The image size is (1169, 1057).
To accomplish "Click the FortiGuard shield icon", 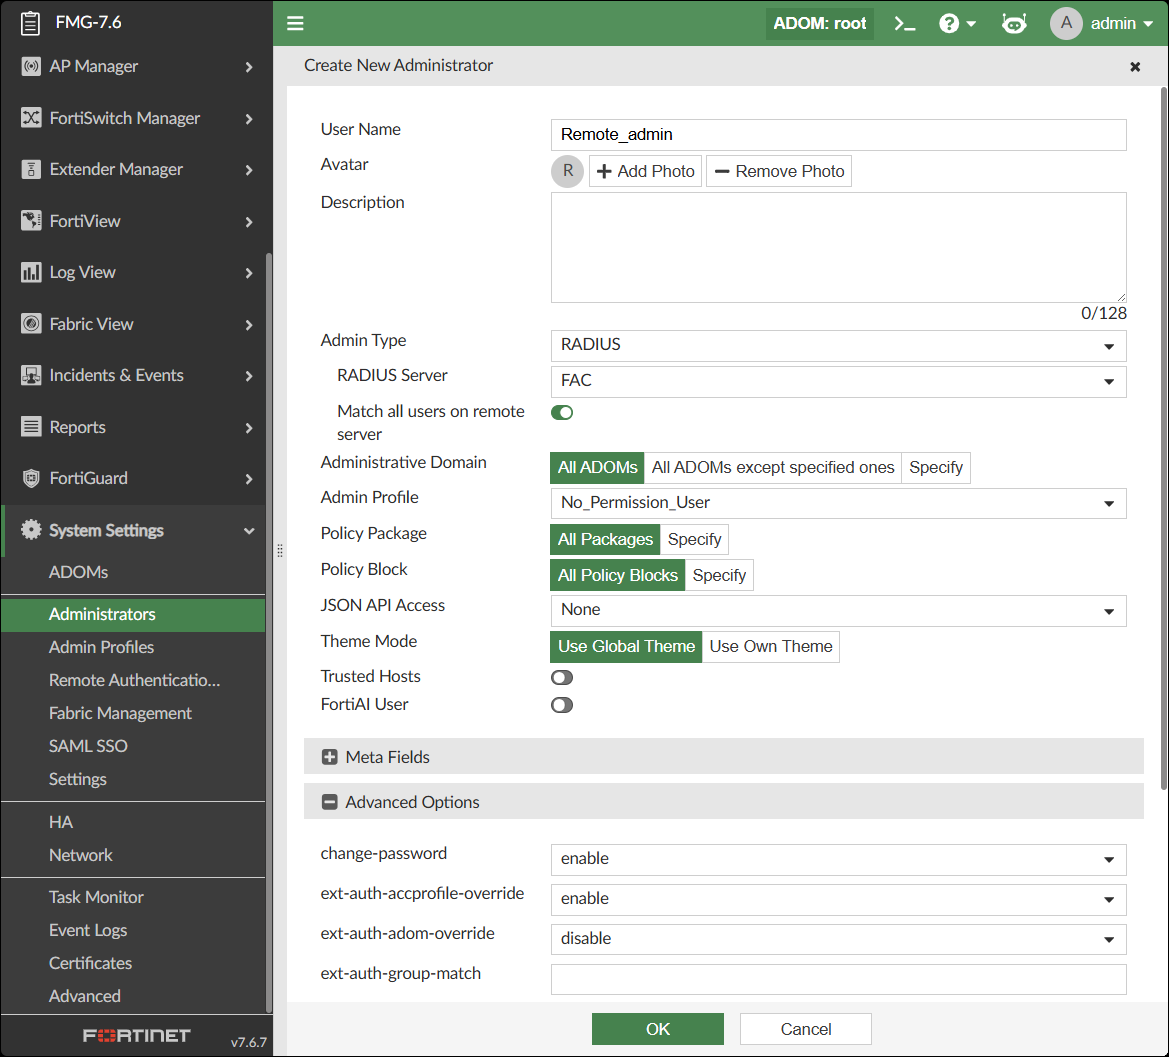I will tap(31, 478).
